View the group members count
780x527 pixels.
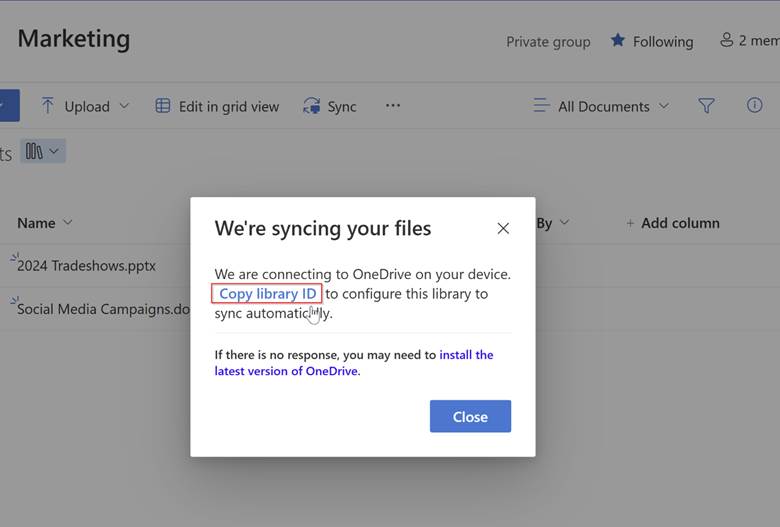749,41
